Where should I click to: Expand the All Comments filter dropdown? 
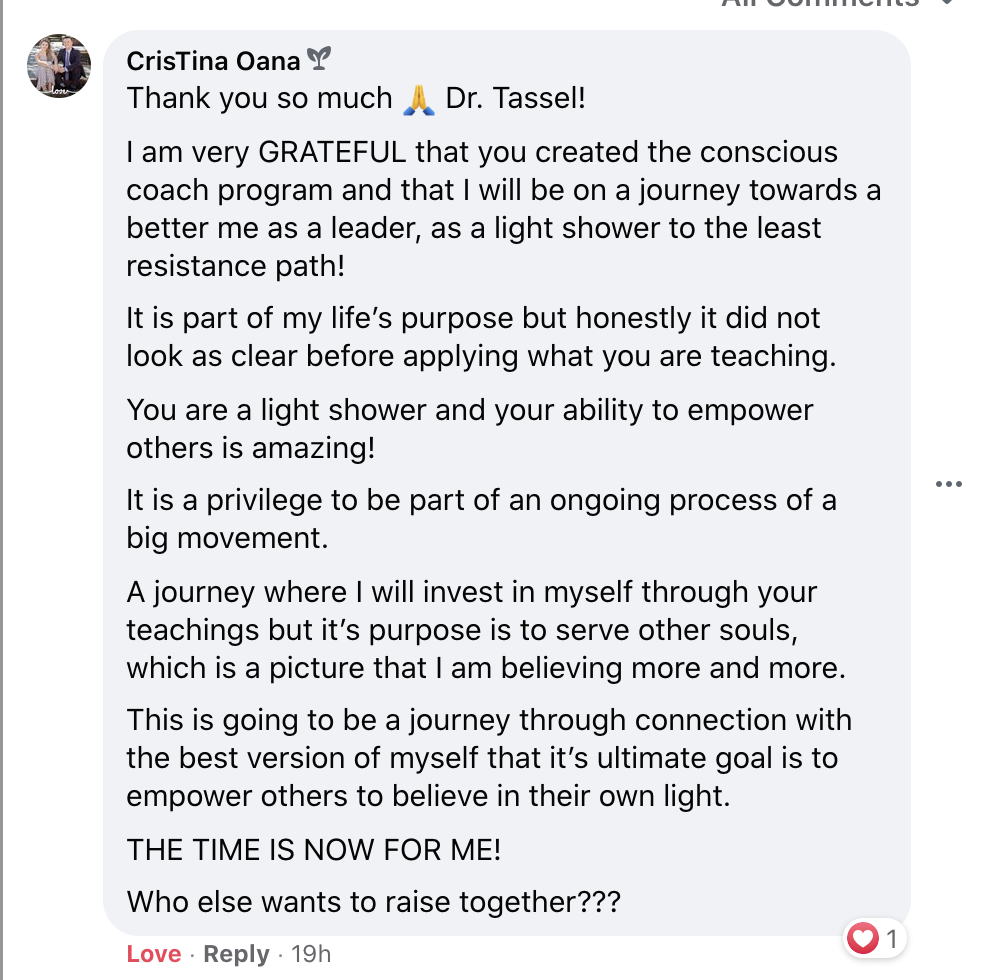click(x=820, y=3)
